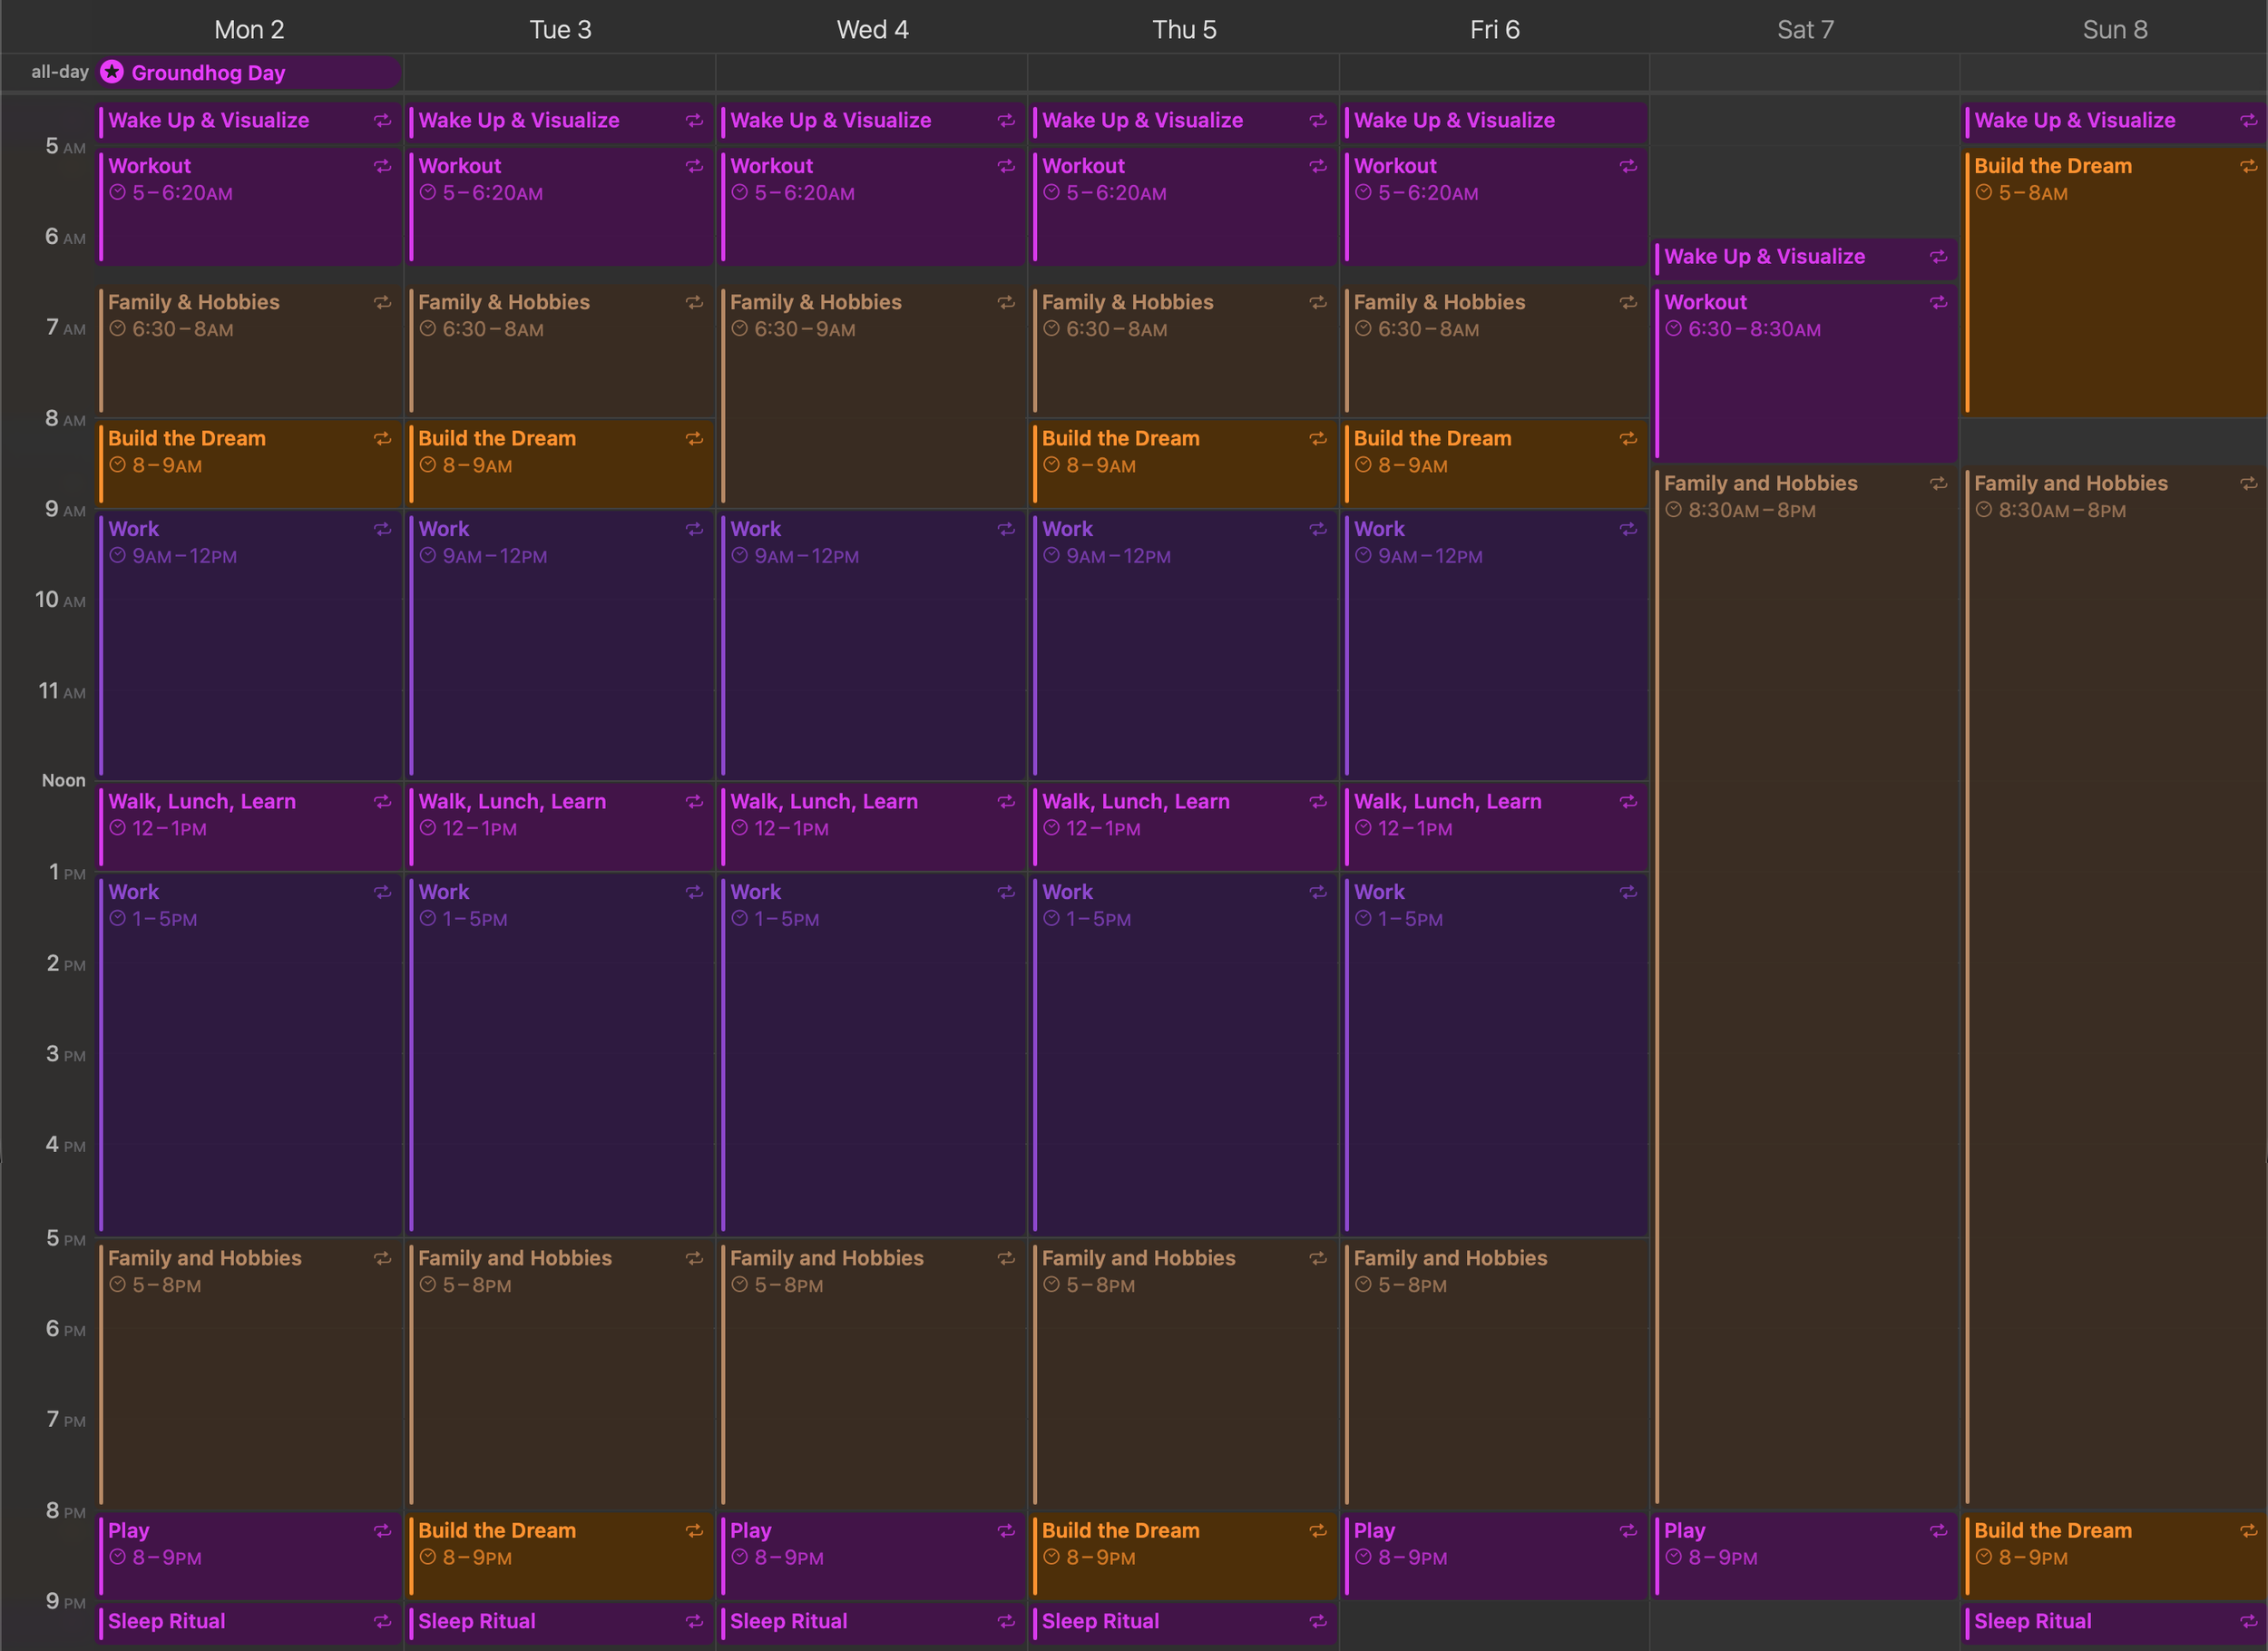Image resolution: width=2268 pixels, height=1651 pixels.
Task: Click repeat icon on Monday's Workout event
Action: 382,166
